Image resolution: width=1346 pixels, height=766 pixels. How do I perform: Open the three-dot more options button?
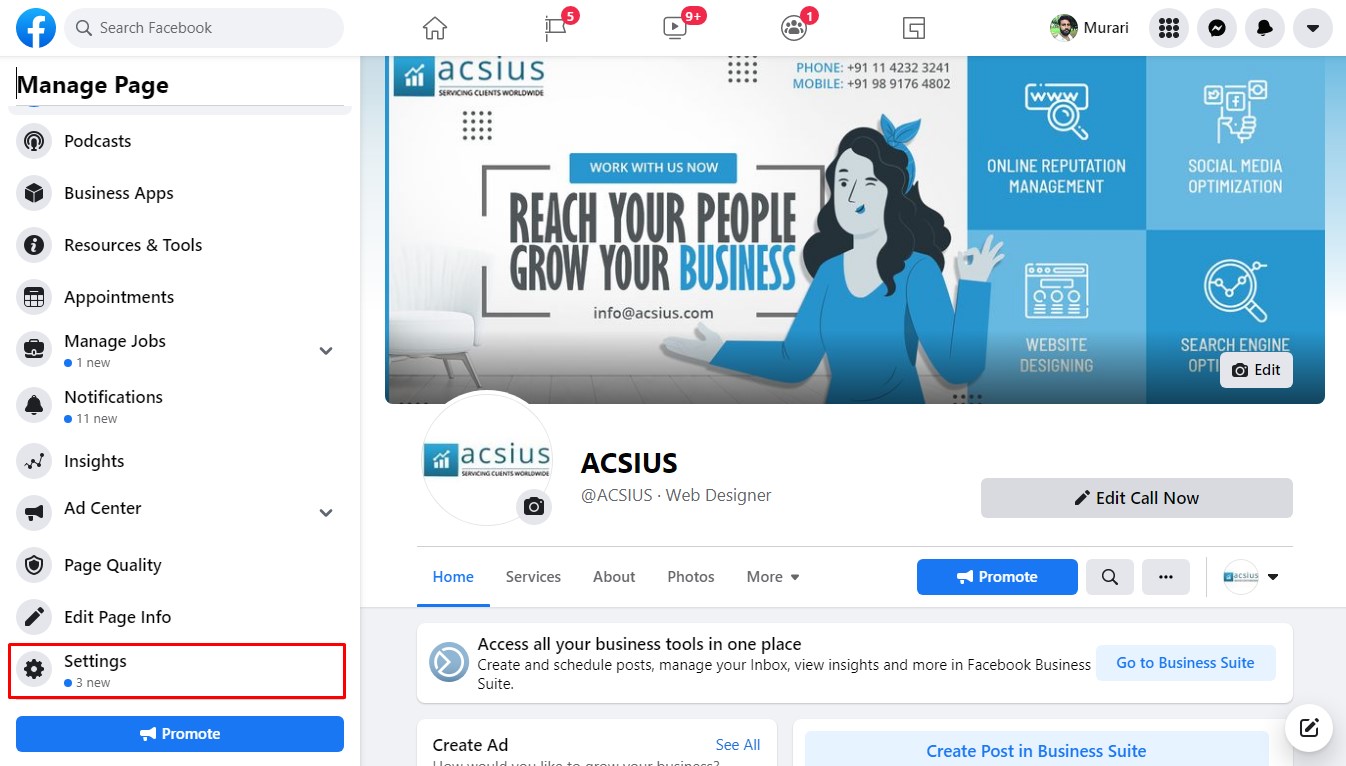point(1166,577)
